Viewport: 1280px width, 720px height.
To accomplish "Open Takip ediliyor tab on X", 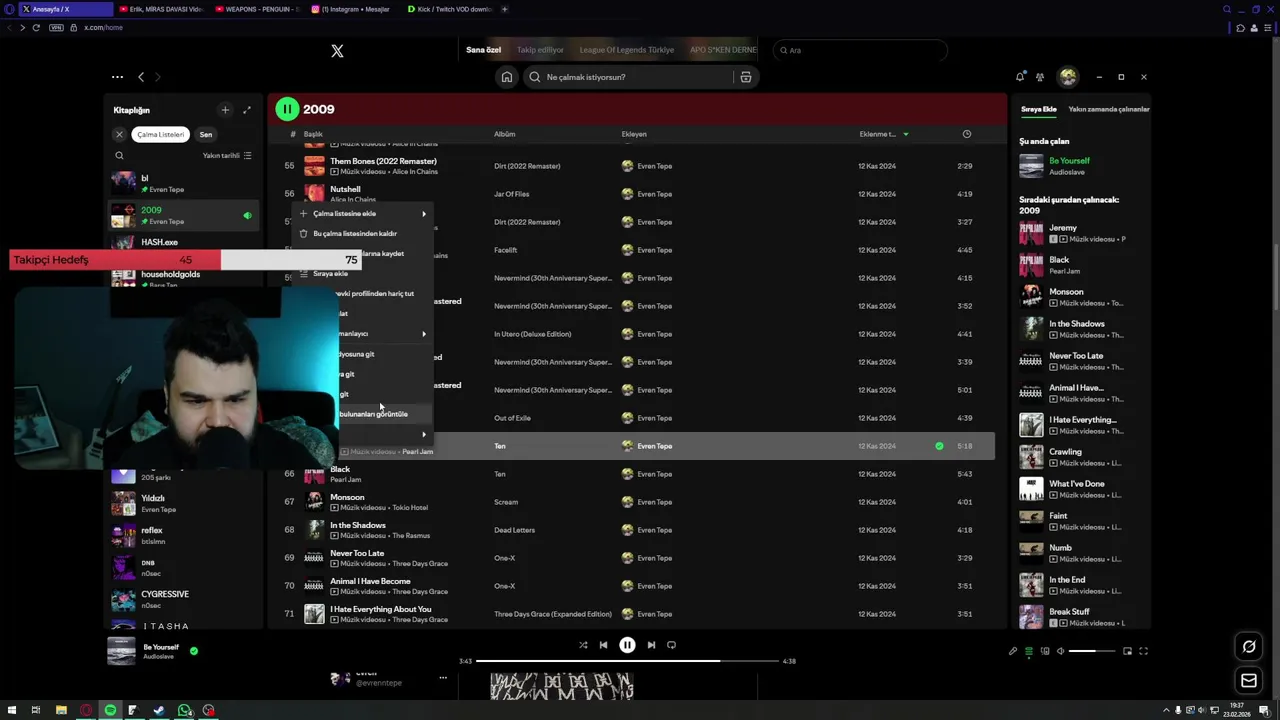I will click(x=540, y=50).
